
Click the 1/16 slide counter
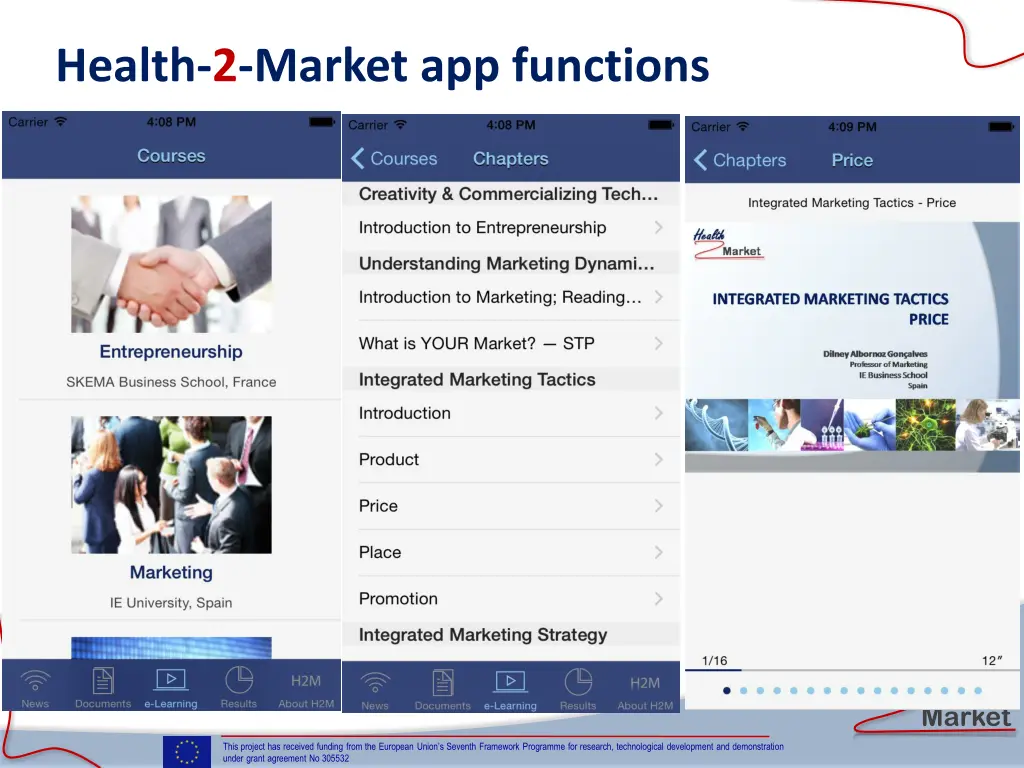pos(714,660)
